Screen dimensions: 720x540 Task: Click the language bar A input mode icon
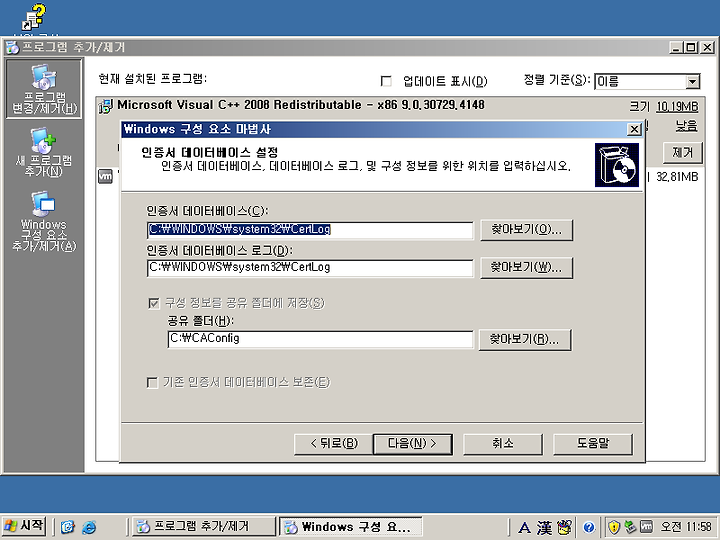pos(524,527)
